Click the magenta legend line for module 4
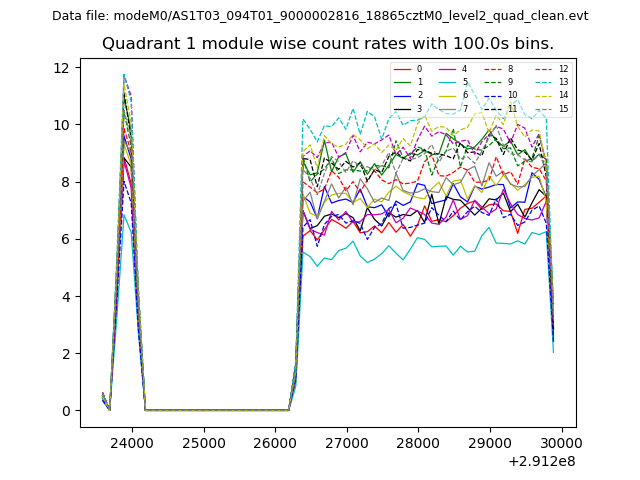The height and width of the screenshot is (480, 640). (x=447, y=69)
